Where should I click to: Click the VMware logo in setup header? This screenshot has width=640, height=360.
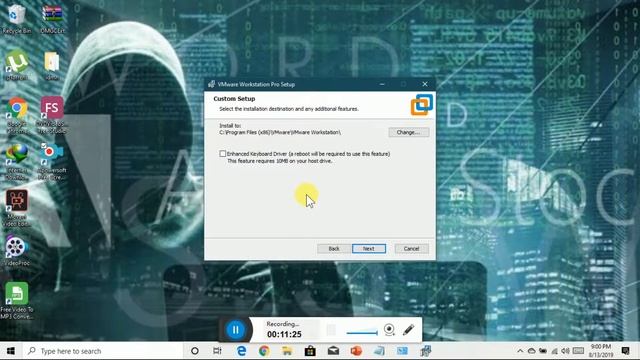click(x=422, y=104)
